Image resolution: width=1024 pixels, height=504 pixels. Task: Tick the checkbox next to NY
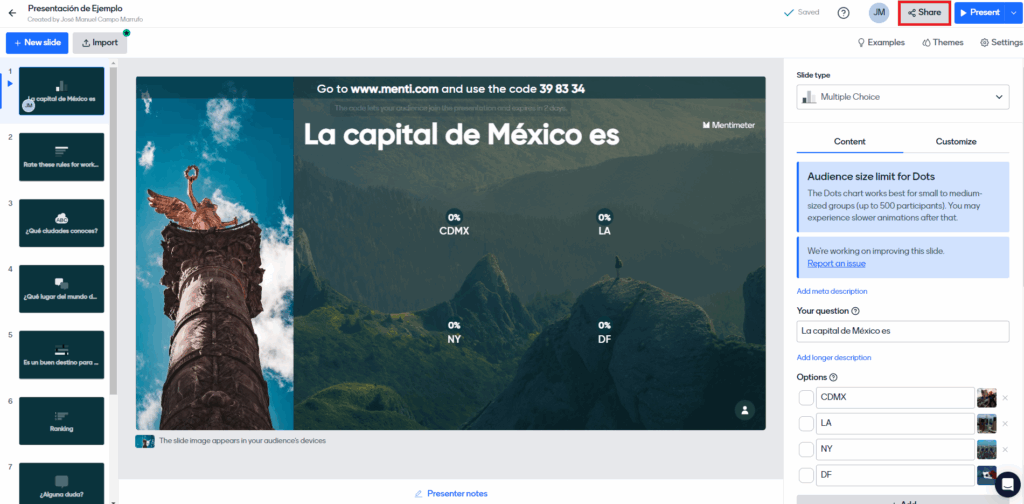(806, 449)
